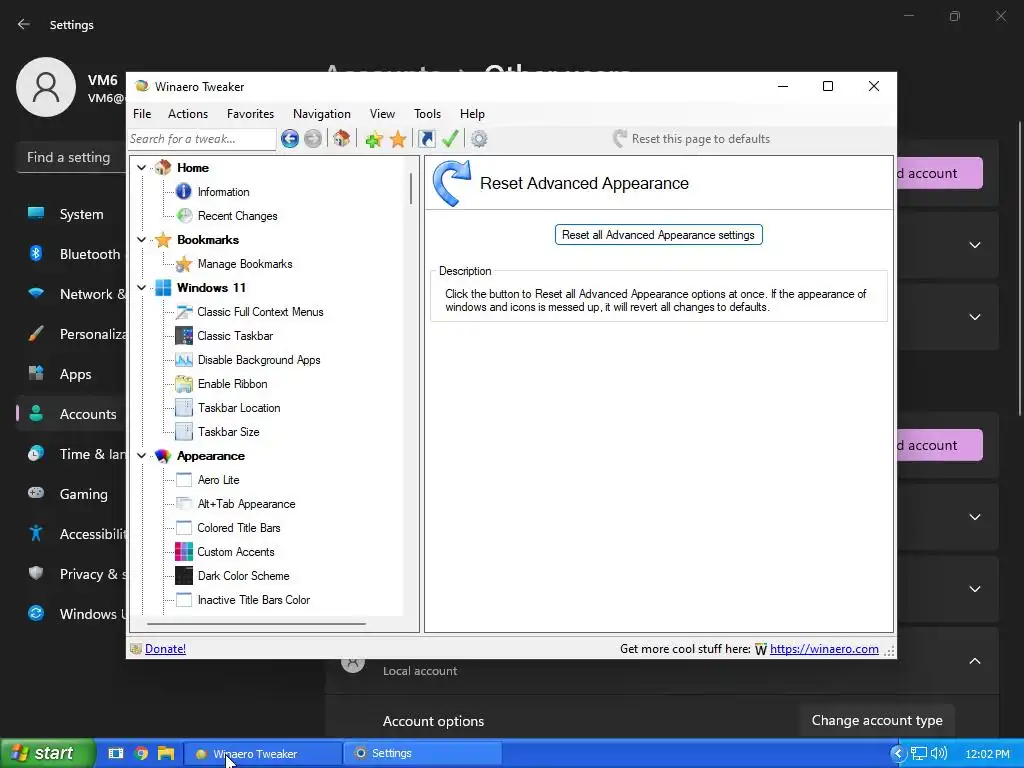Open the https://winaero.com link
The height and width of the screenshot is (768, 1024).
tap(824, 648)
